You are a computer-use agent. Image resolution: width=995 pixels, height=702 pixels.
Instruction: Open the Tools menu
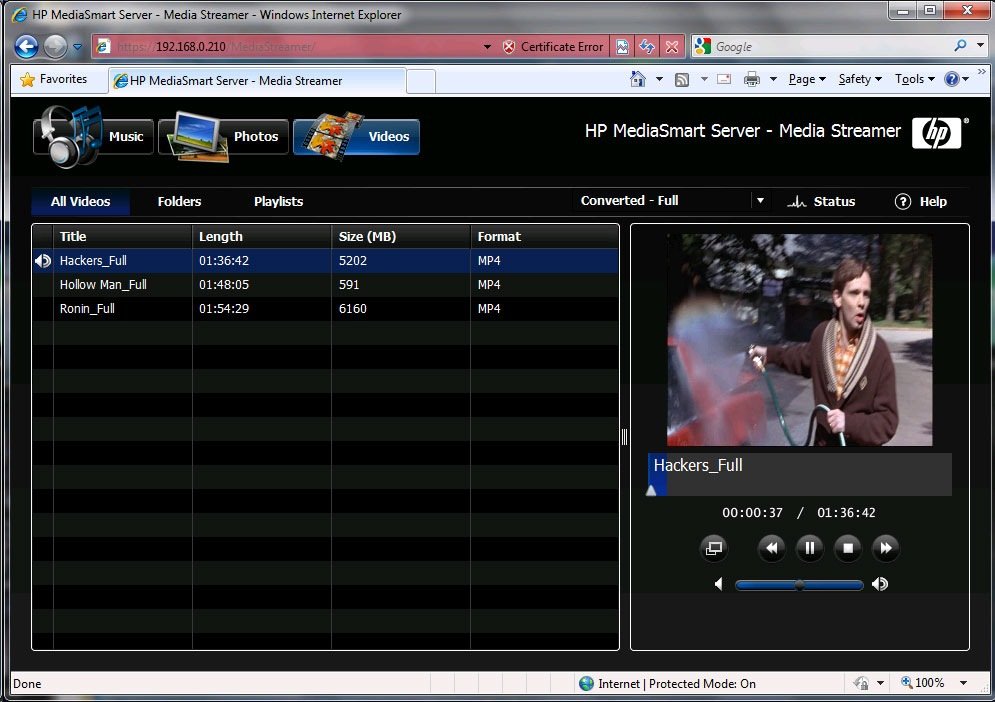[915, 79]
